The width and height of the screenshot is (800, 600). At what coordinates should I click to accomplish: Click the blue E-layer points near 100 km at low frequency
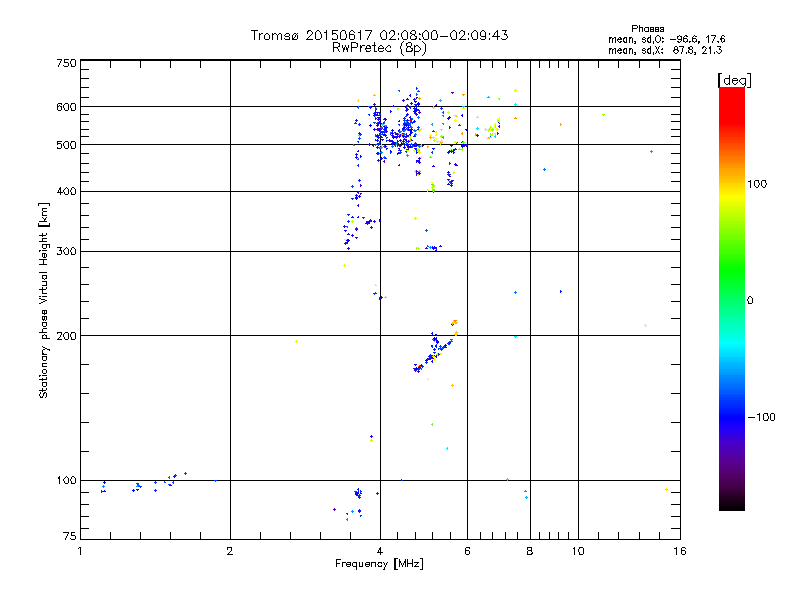[x=143, y=482]
